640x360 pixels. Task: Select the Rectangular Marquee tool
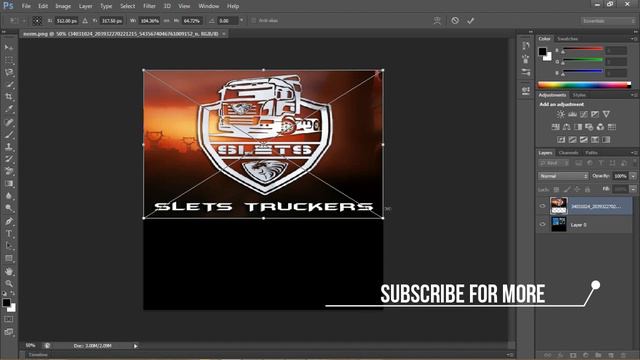click(9, 60)
